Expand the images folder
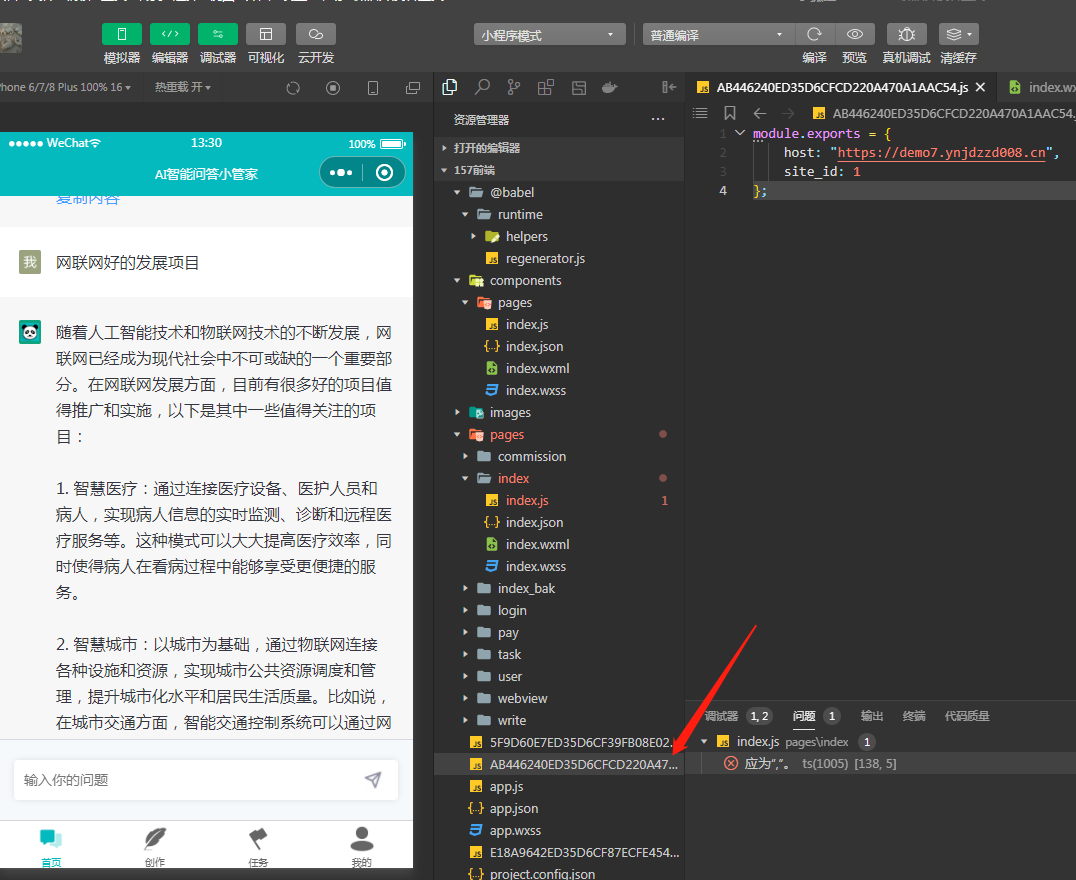 coord(559,412)
